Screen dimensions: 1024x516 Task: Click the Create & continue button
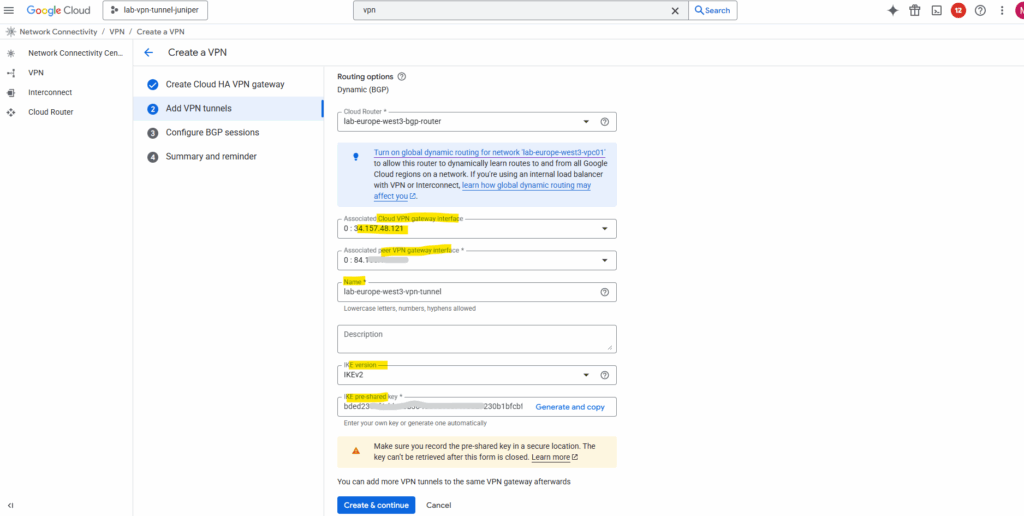376,505
